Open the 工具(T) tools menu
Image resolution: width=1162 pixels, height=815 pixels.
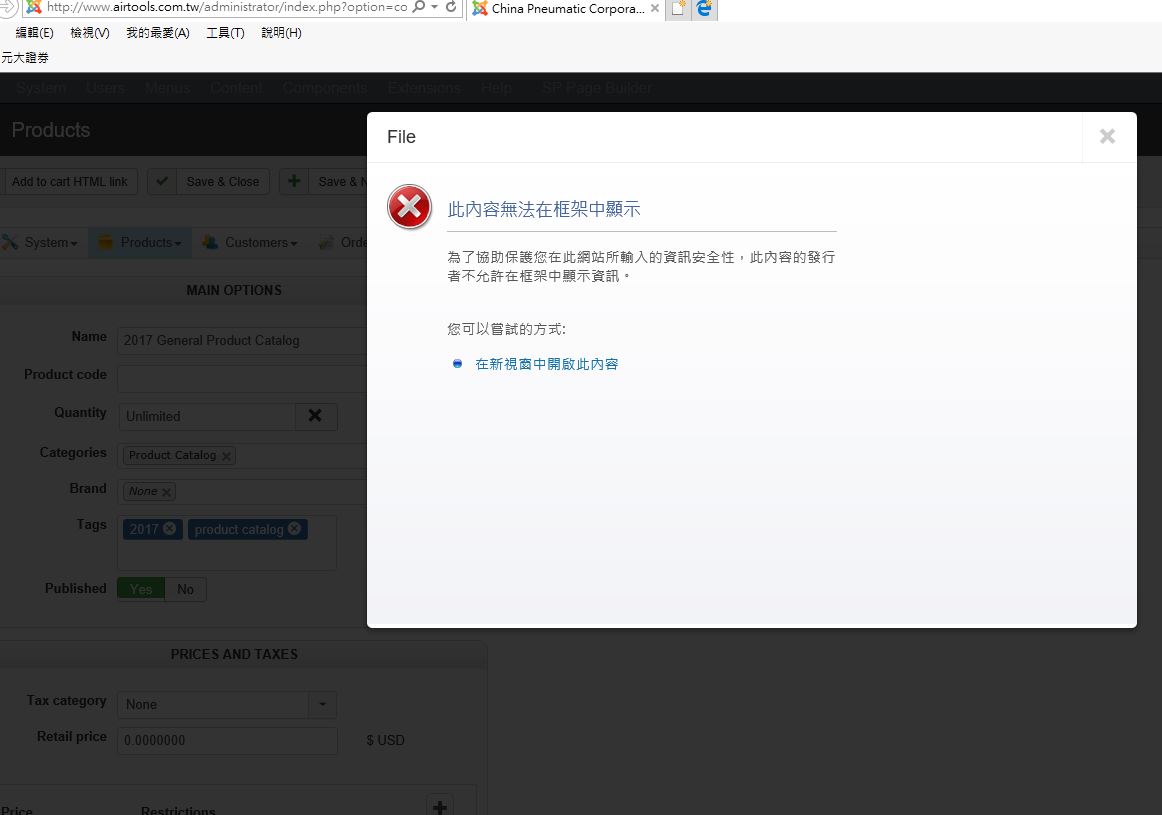[225, 33]
